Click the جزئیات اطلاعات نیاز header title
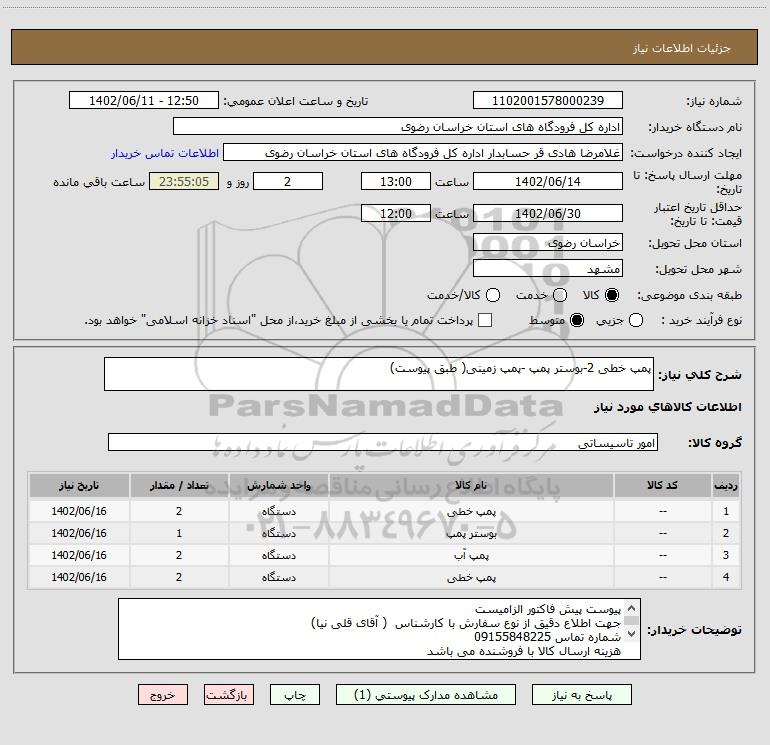This screenshot has height=745, width=770. coord(682,48)
